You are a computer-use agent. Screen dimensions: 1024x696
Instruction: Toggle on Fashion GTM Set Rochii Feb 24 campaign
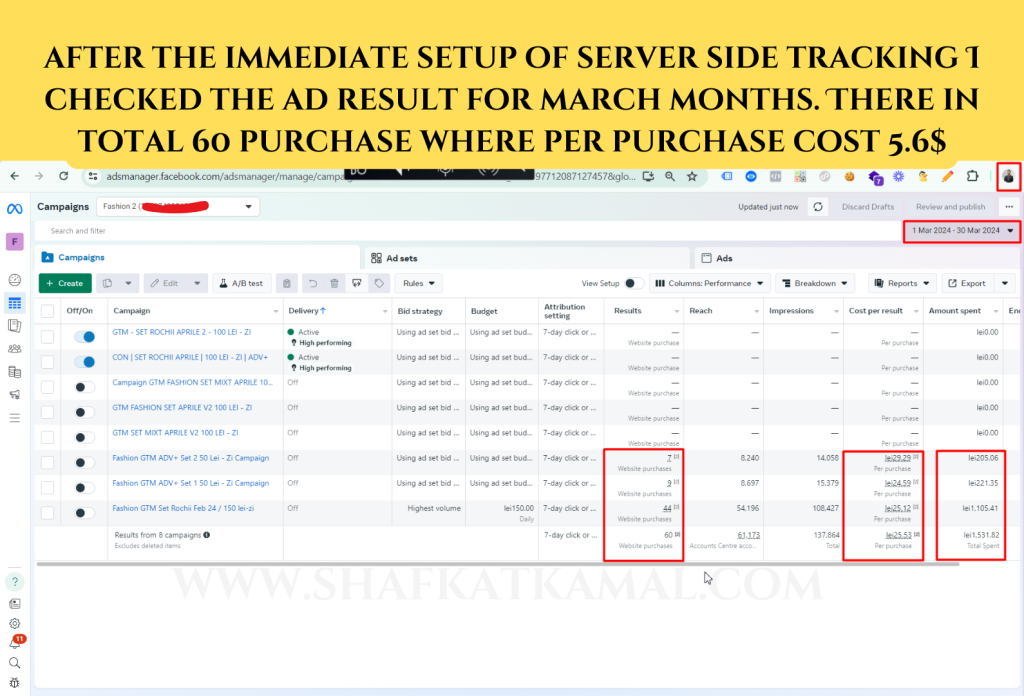pyautogui.click(x=84, y=513)
